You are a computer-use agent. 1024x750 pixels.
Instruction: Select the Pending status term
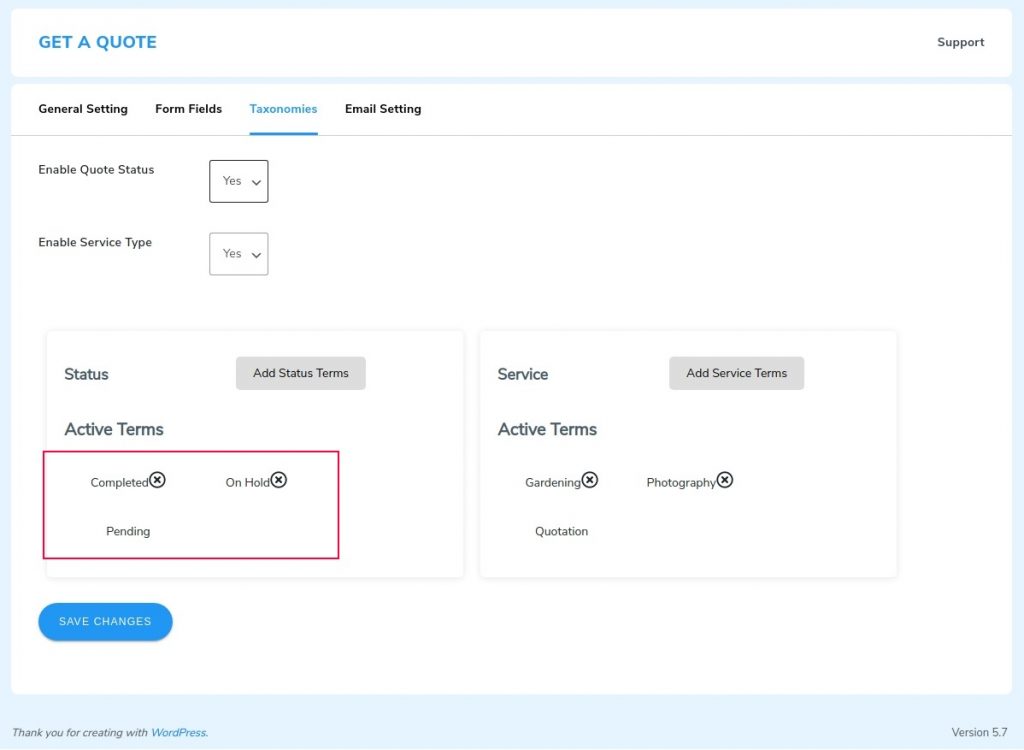click(x=128, y=531)
